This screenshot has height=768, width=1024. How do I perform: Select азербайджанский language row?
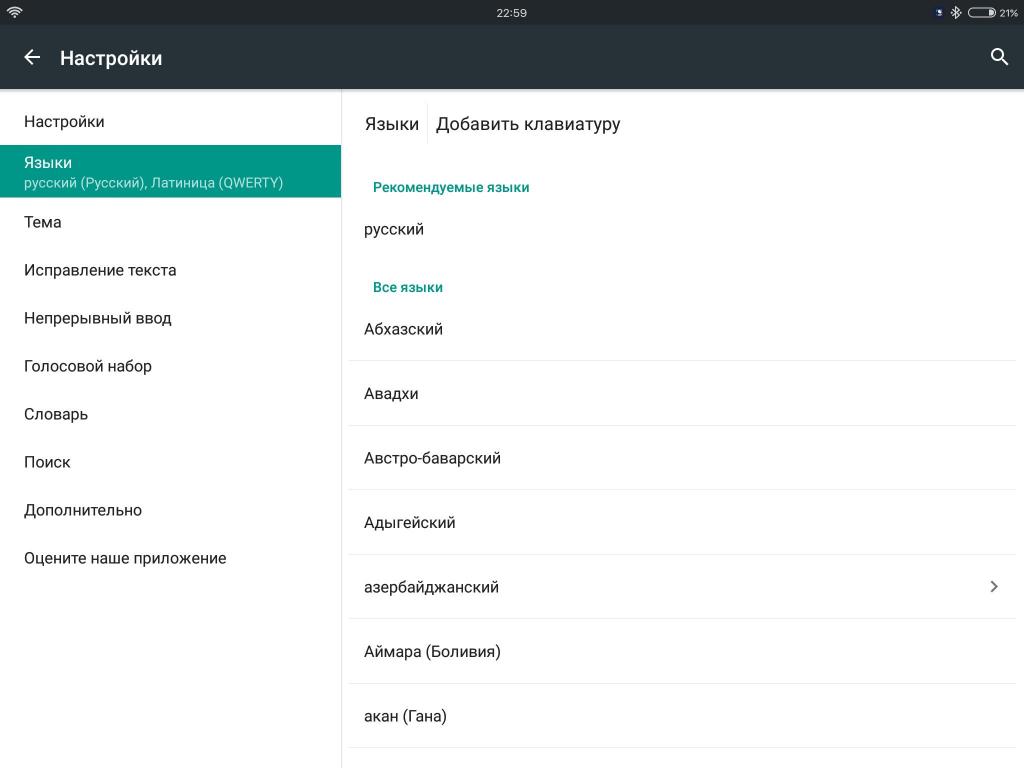click(x=682, y=586)
